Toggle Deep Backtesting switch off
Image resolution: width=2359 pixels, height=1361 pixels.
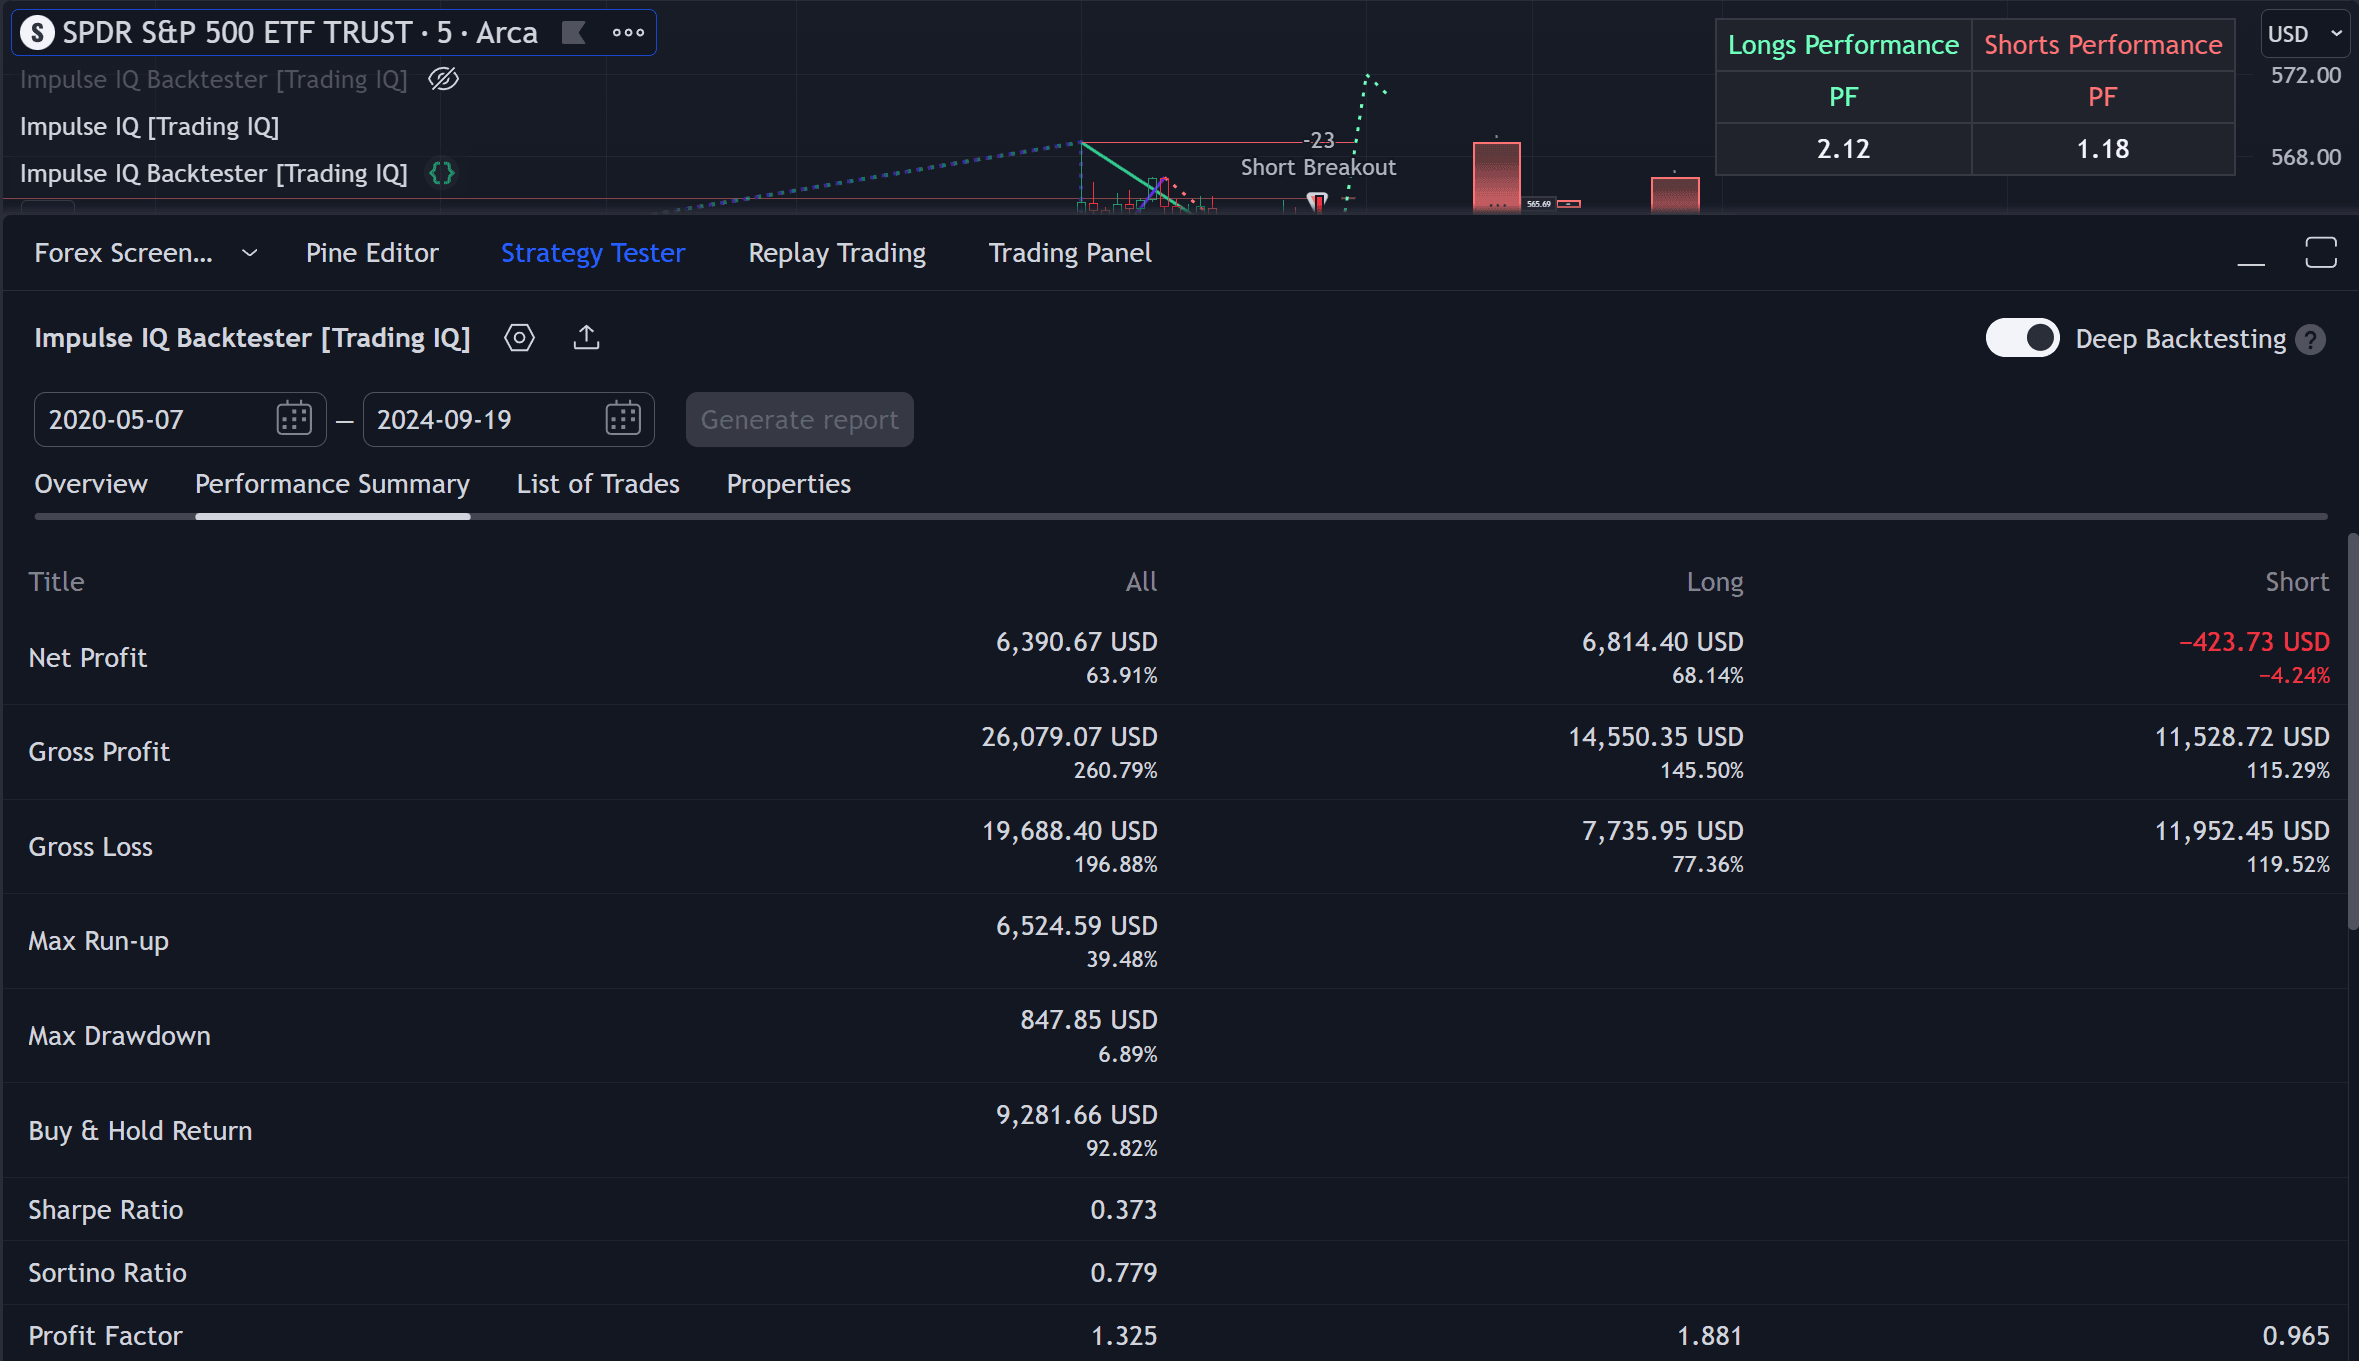click(2022, 338)
